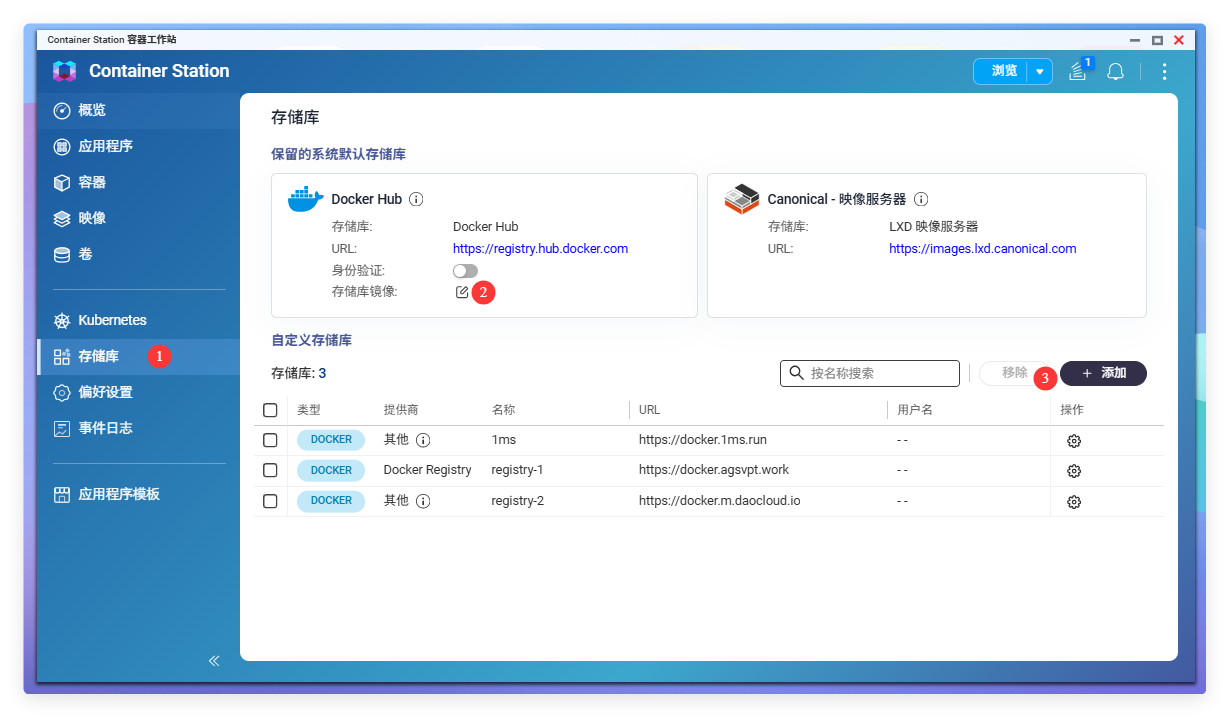Collapse the sidebar with double chevron
Viewport: 1229px width, 717px height.
[x=214, y=661]
